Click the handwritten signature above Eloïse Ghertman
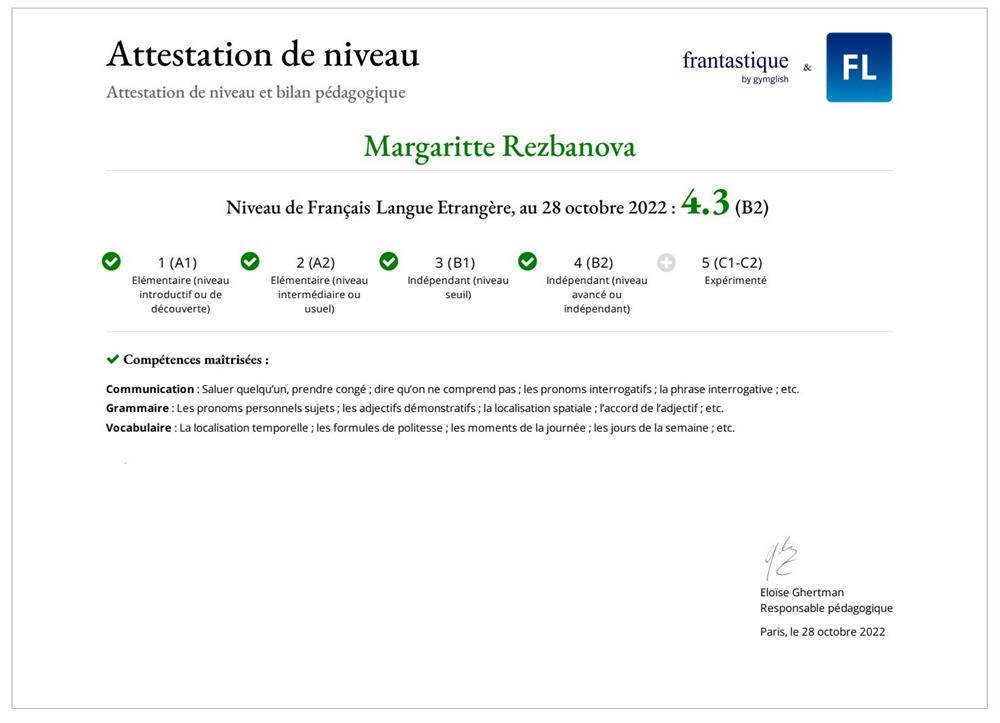Image resolution: width=1000 pixels, height=723 pixels. click(781, 559)
